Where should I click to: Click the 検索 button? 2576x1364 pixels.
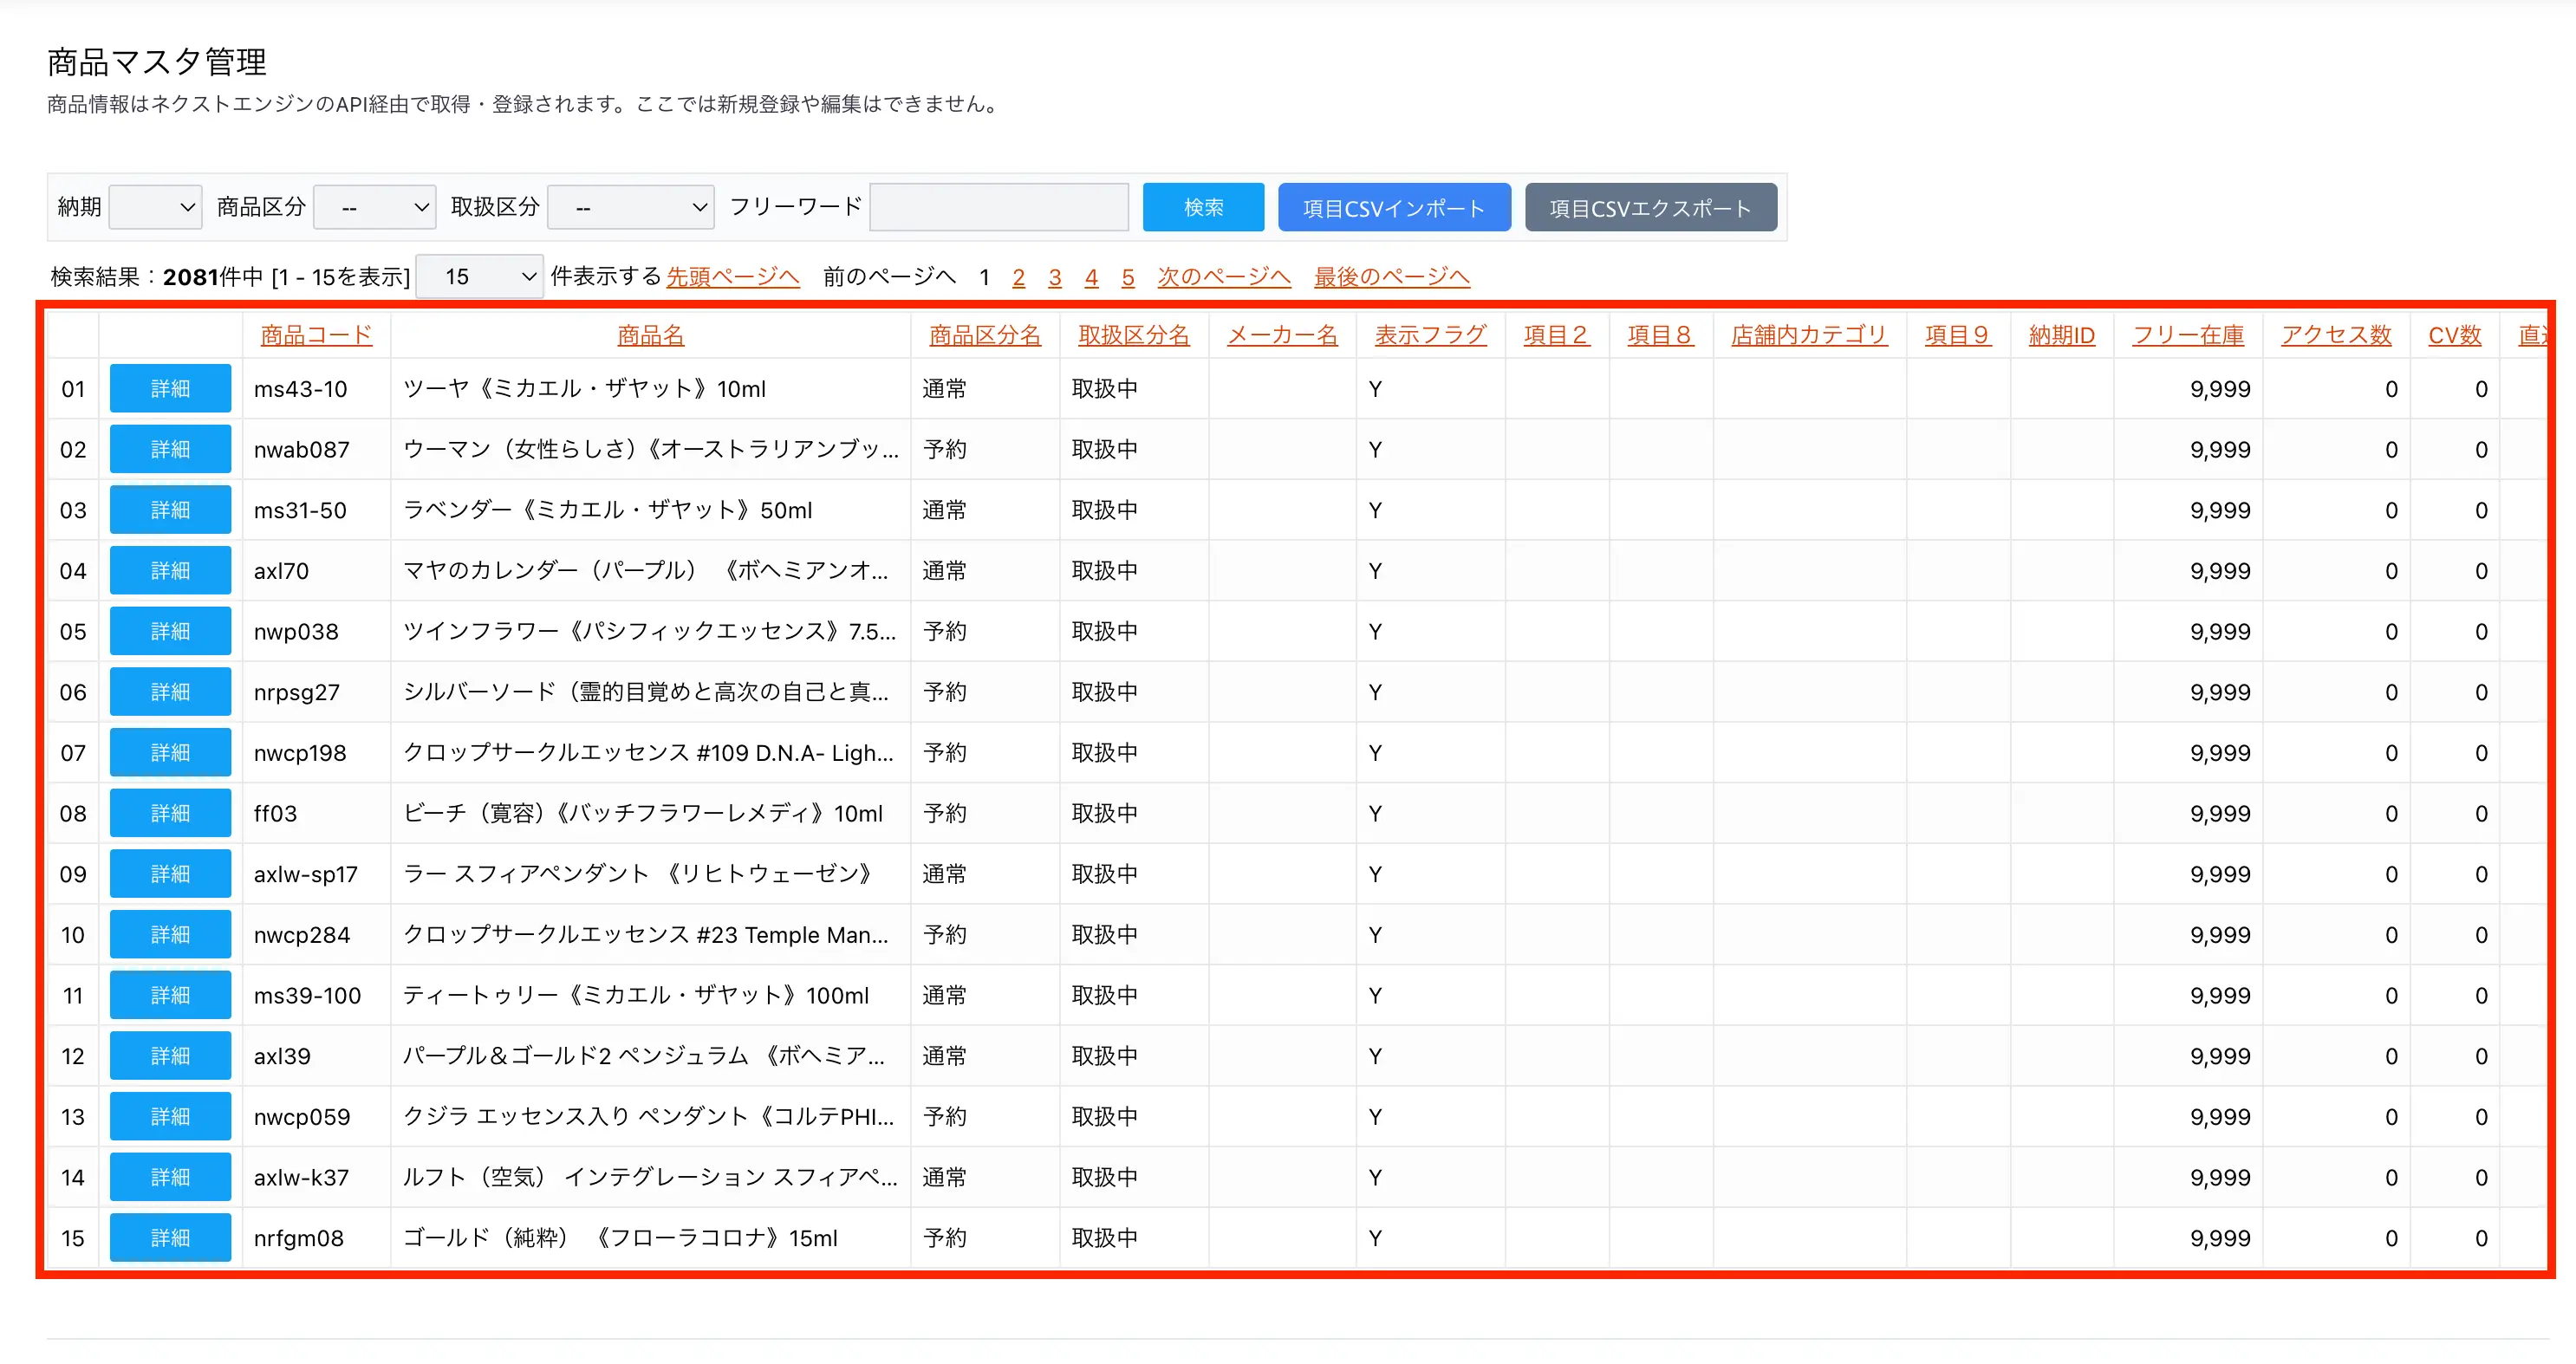pos(1203,207)
